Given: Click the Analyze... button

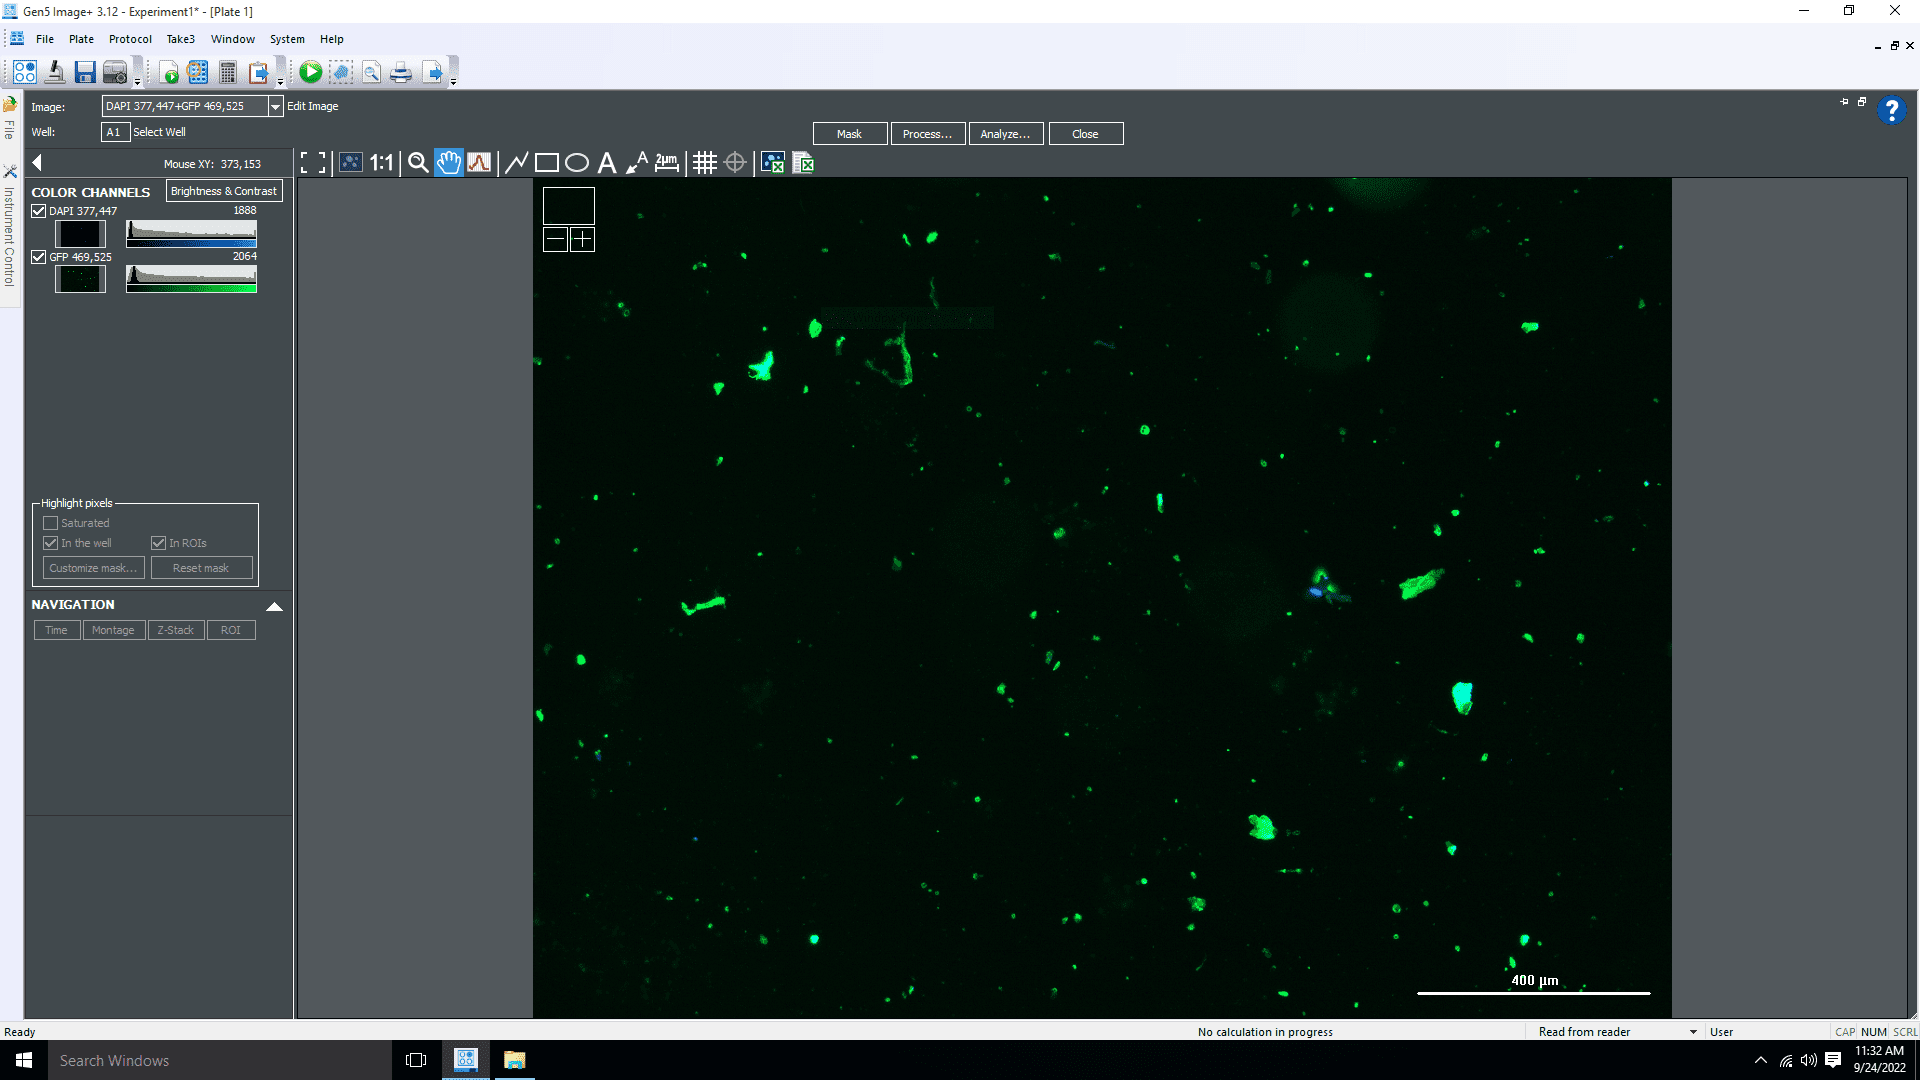Looking at the screenshot, I should coord(1006,134).
